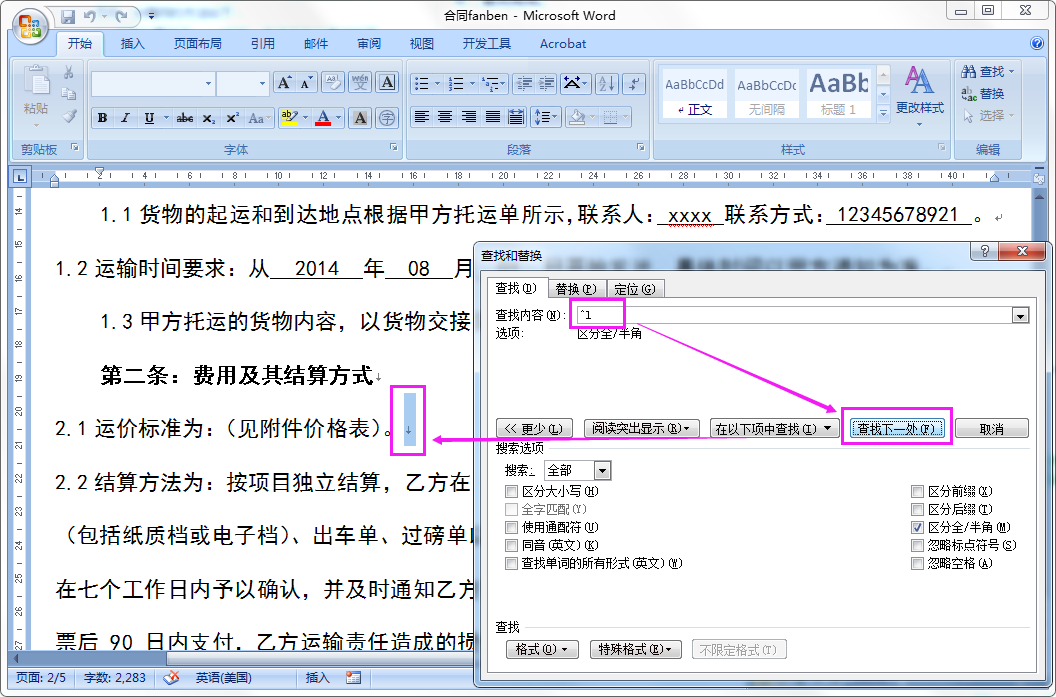
Task: Click Format Painter brush
Action: coord(69,117)
